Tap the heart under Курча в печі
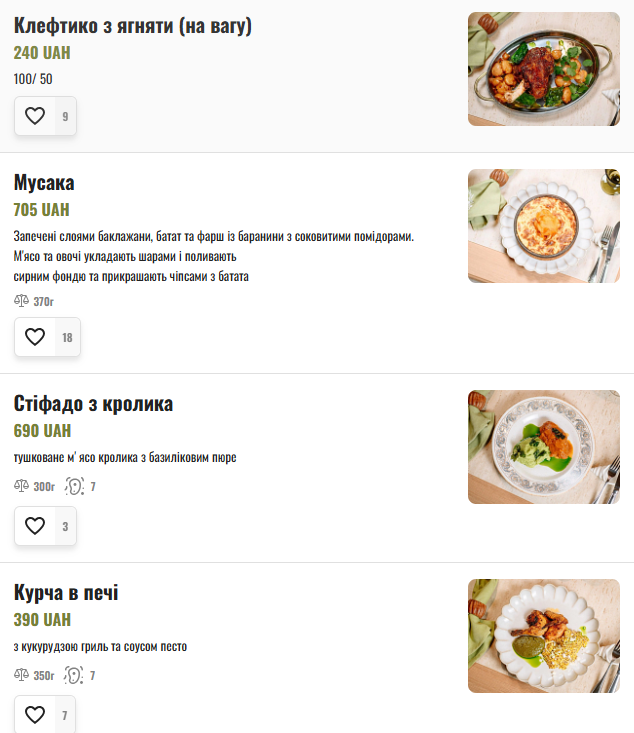 coord(35,715)
